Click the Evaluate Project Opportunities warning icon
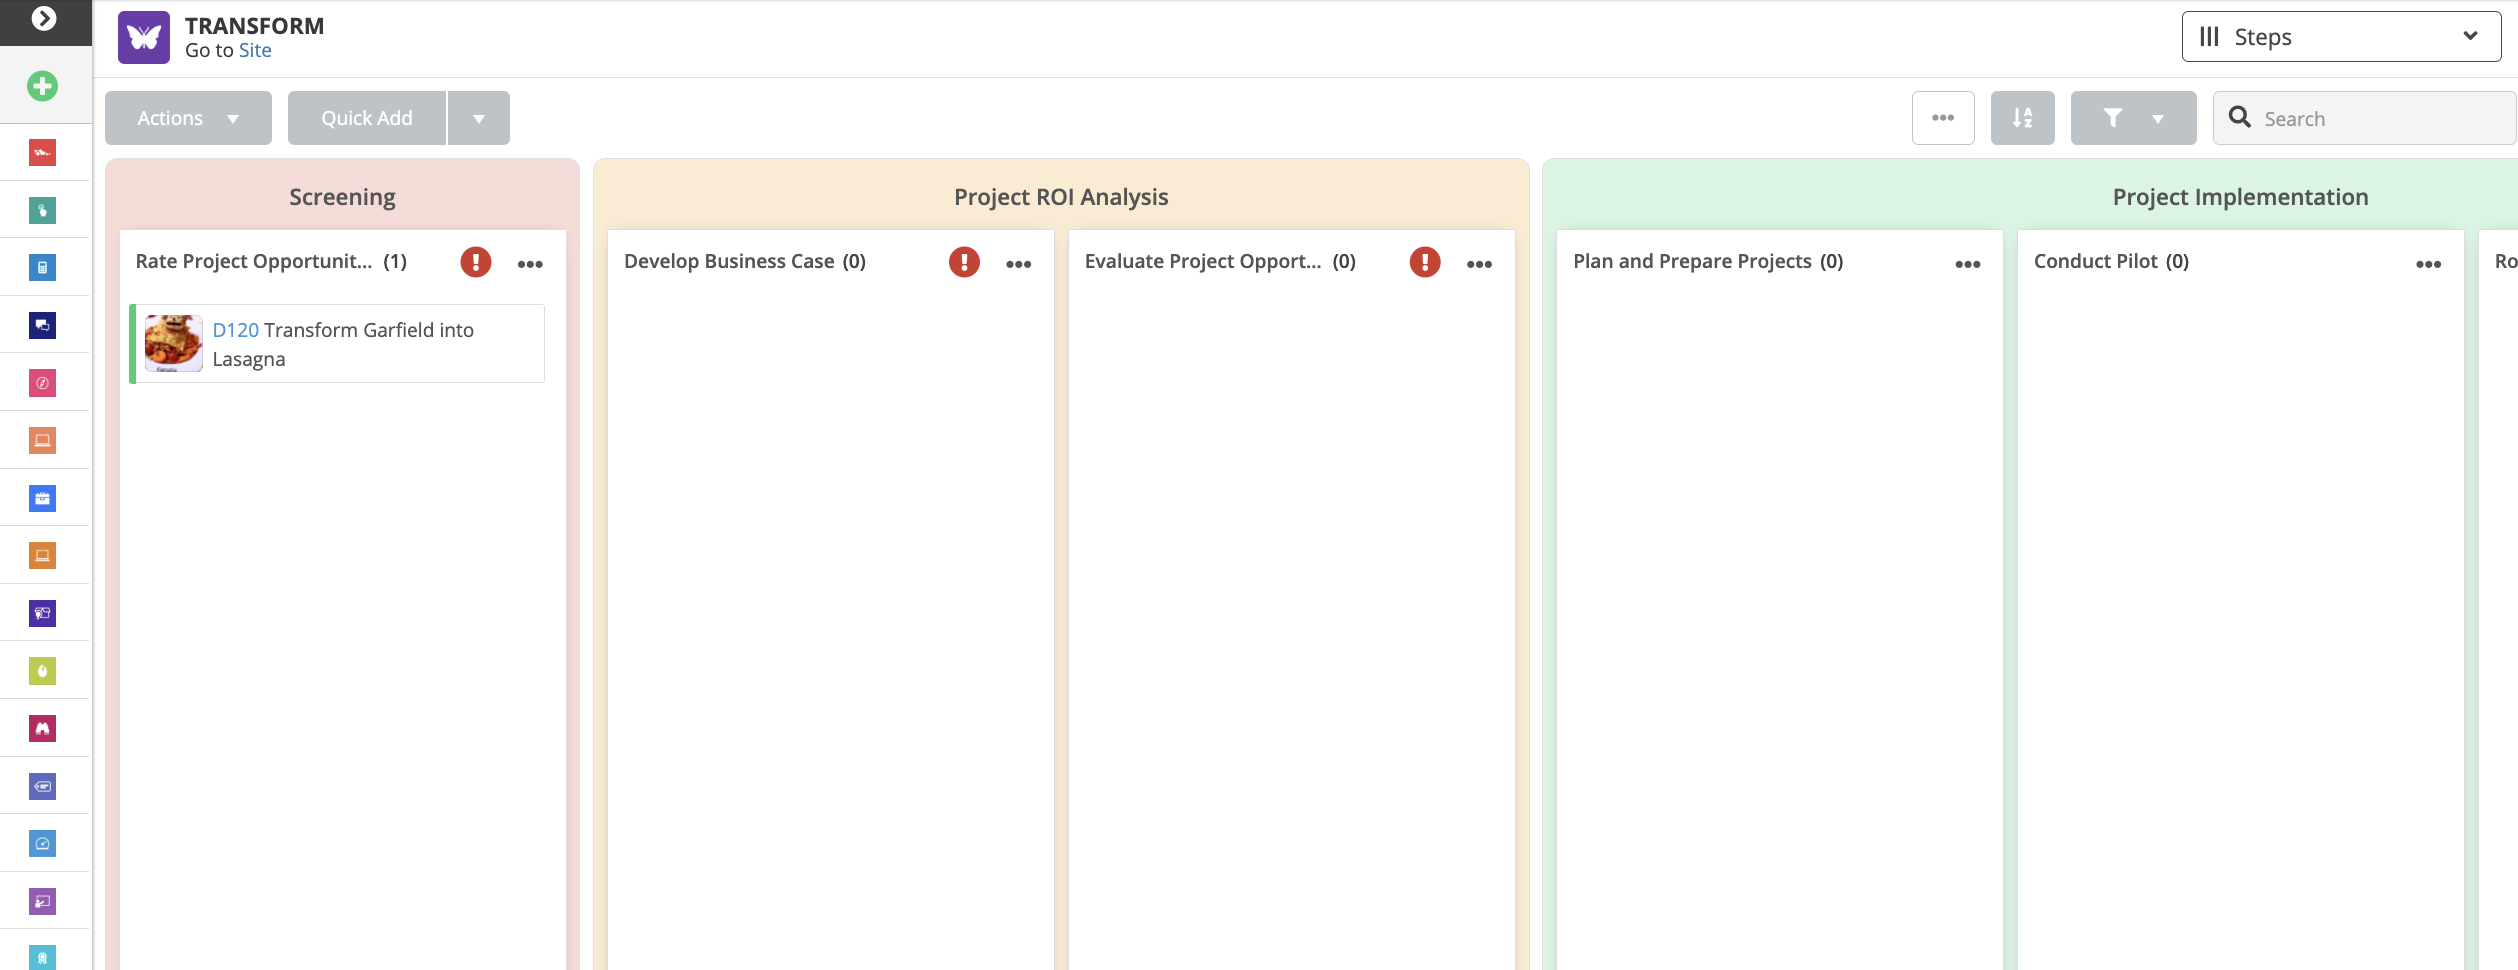 (x=1425, y=262)
